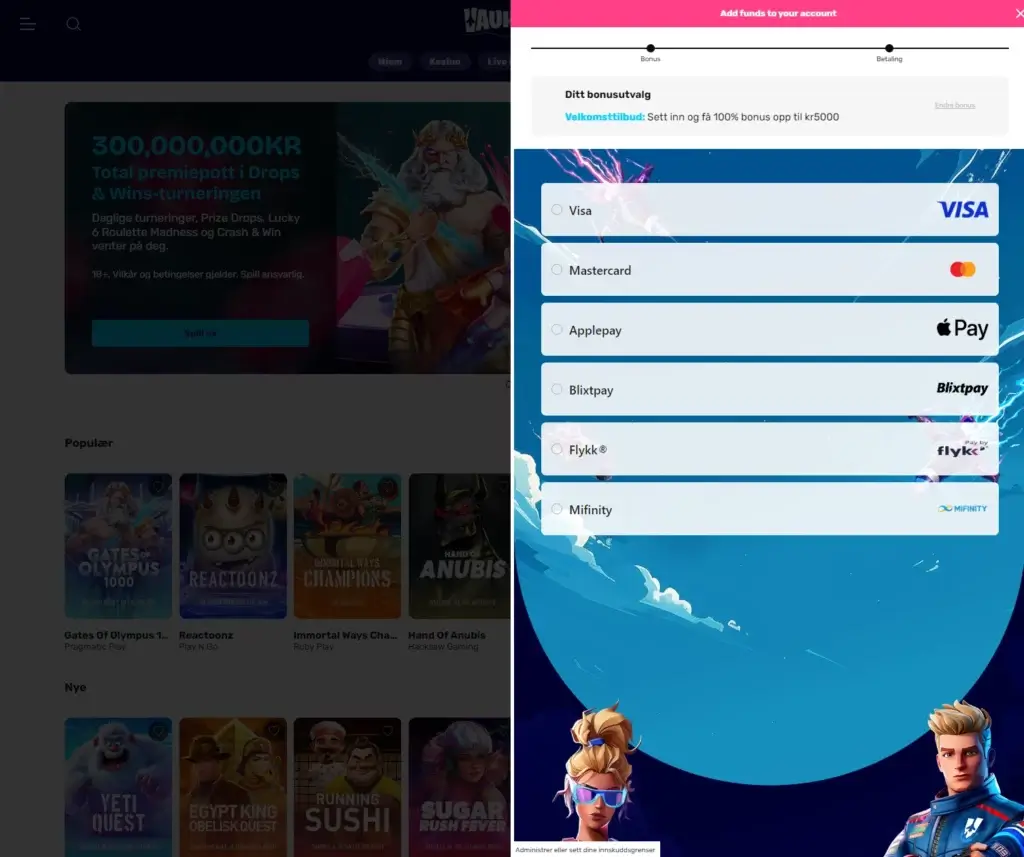Select the Applepay radio button

pyautogui.click(x=556, y=330)
